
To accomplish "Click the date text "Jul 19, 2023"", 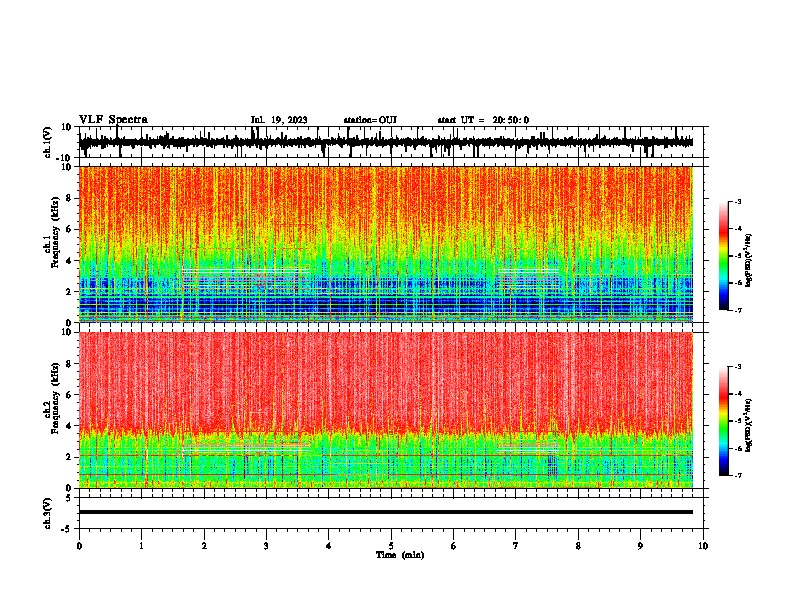I will pyautogui.click(x=279, y=120).
